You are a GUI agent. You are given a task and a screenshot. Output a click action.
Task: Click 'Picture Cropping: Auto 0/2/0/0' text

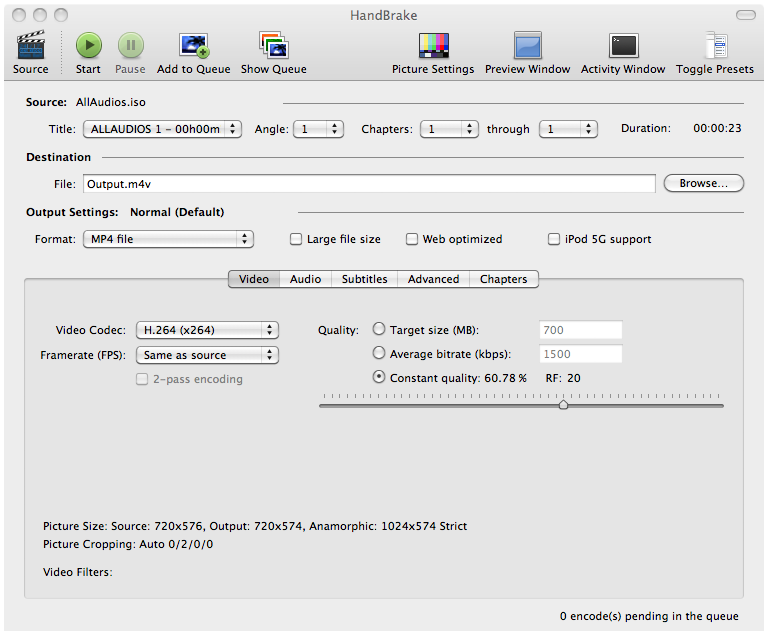(x=128, y=544)
